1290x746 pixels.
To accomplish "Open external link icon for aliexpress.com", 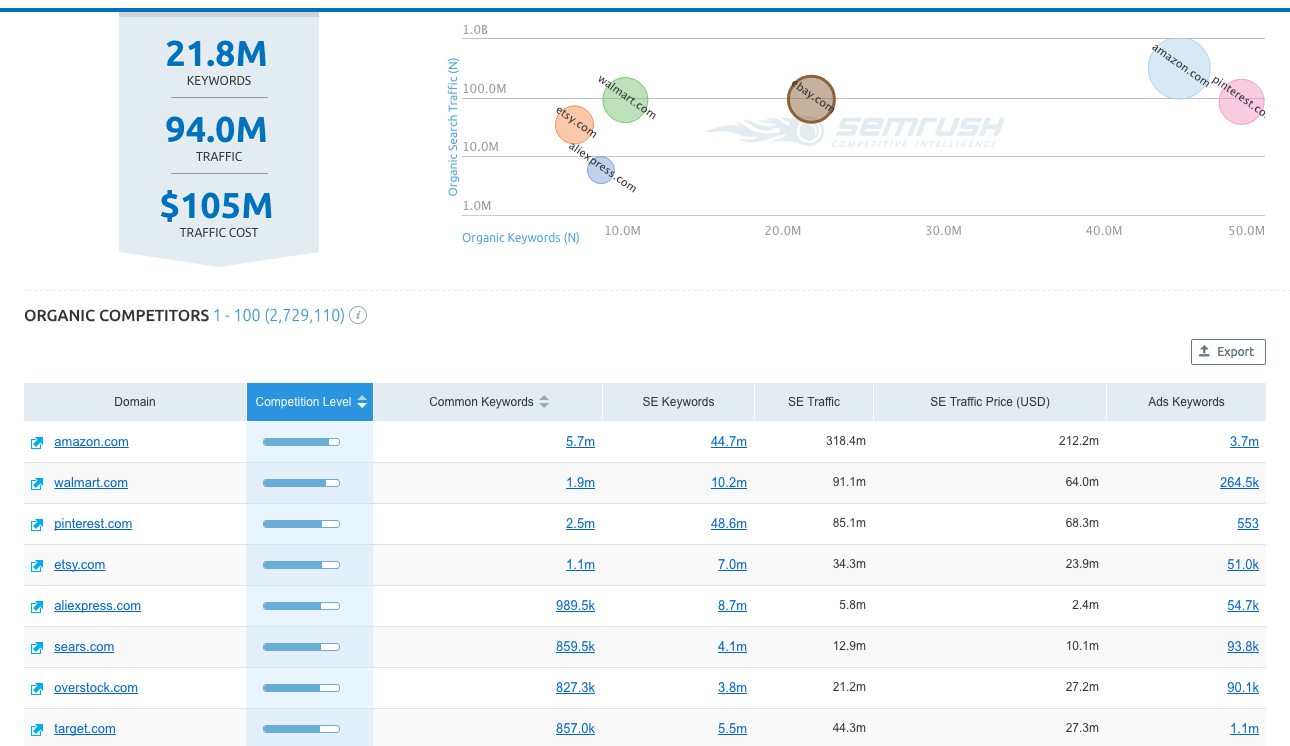I will point(37,607).
